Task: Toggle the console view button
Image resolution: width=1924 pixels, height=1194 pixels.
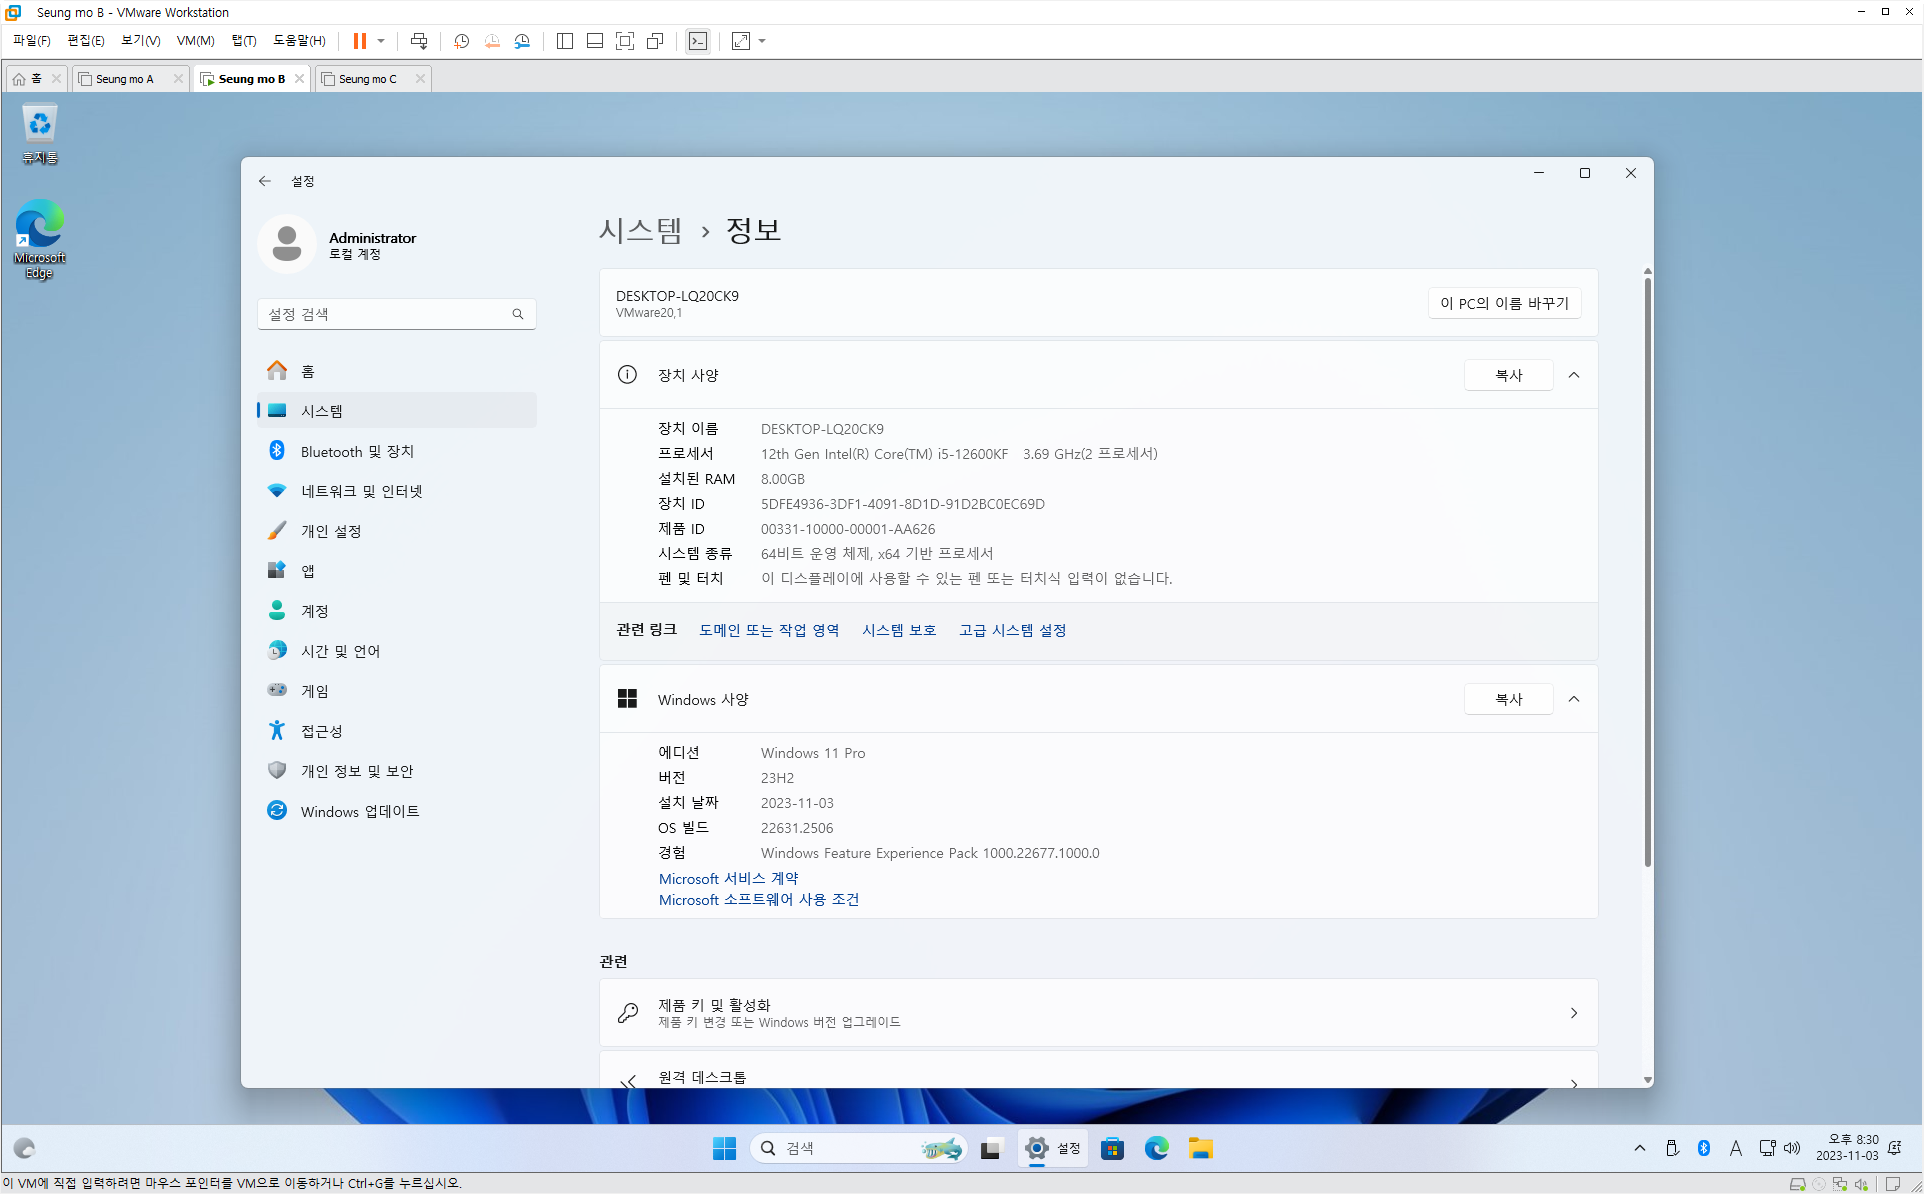Action: 698,41
